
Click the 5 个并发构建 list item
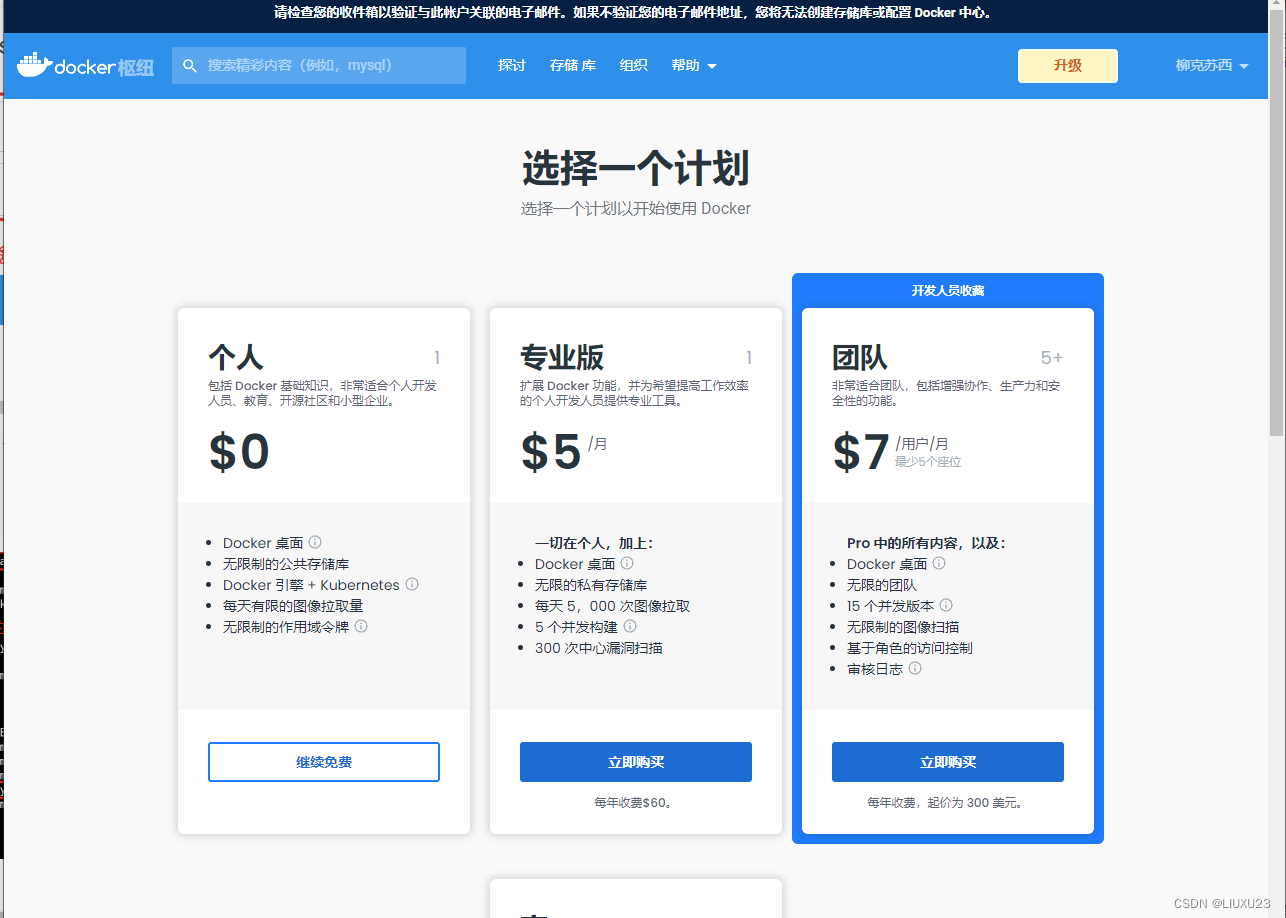[576, 627]
